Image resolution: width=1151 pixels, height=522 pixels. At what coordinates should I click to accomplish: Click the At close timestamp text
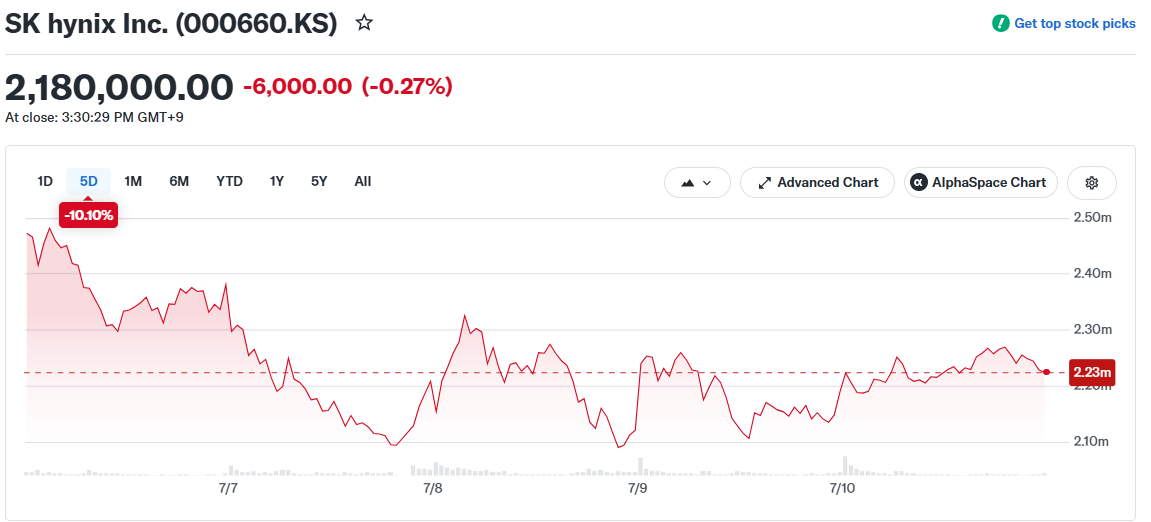click(94, 117)
